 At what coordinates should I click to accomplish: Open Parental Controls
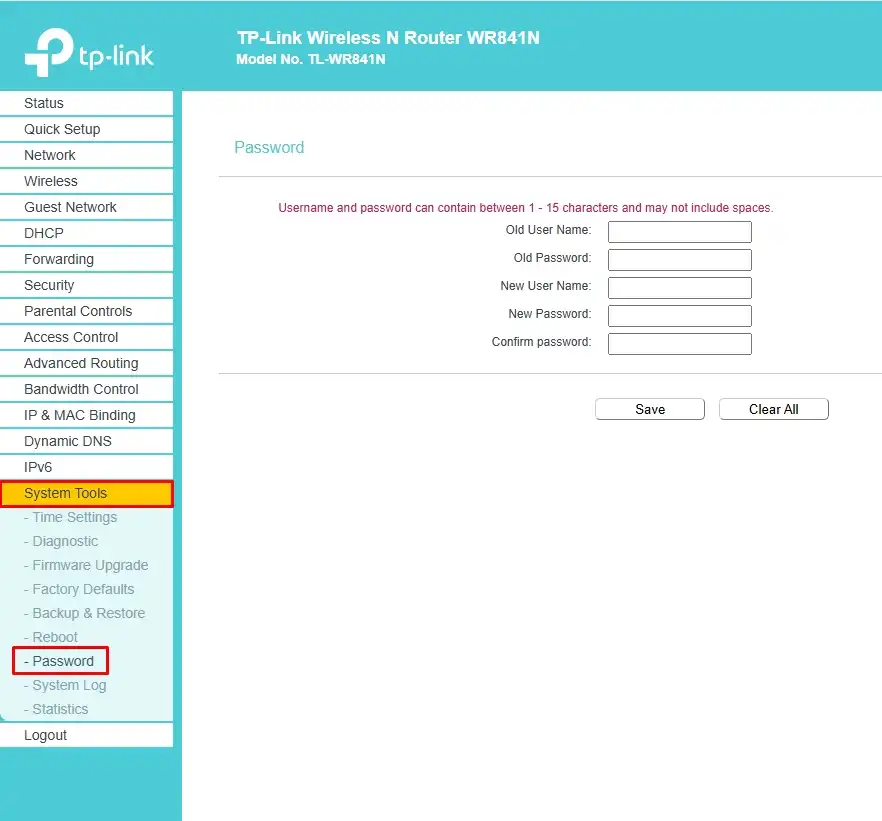pyautogui.click(x=78, y=311)
